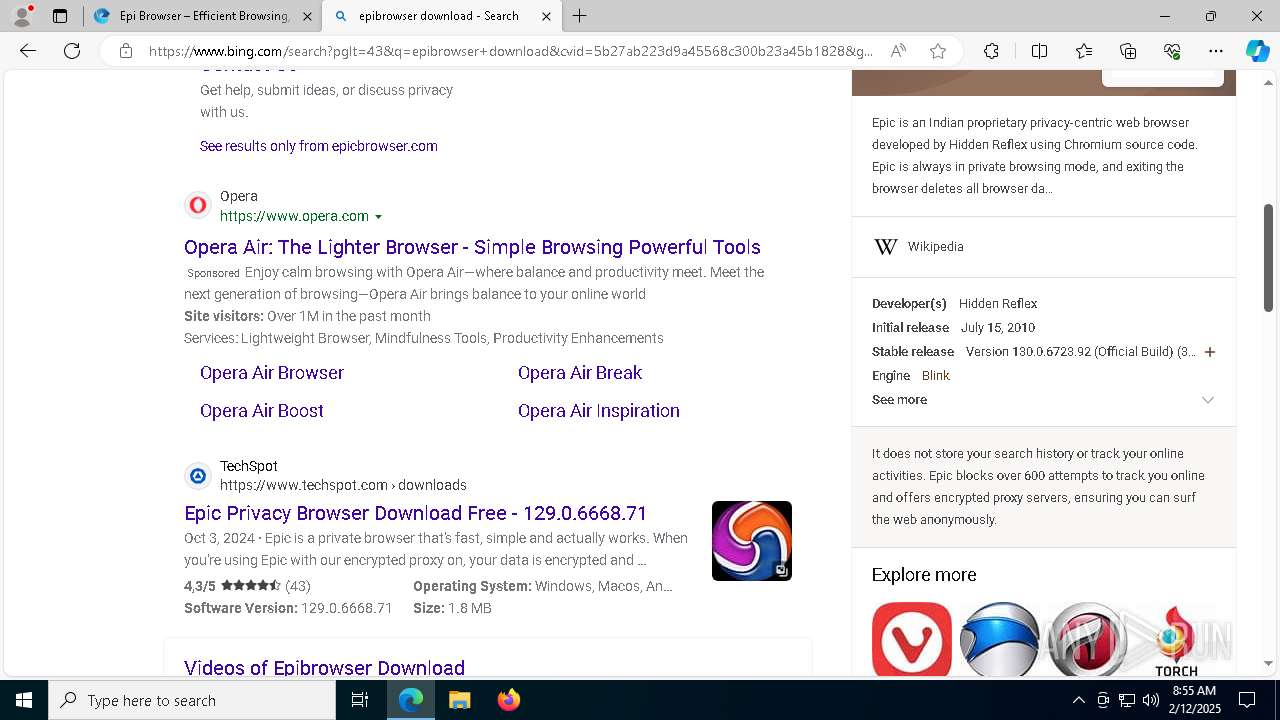The image size is (1280, 720).
Task: Open the Windows Start menu
Action: pyautogui.click(x=24, y=700)
